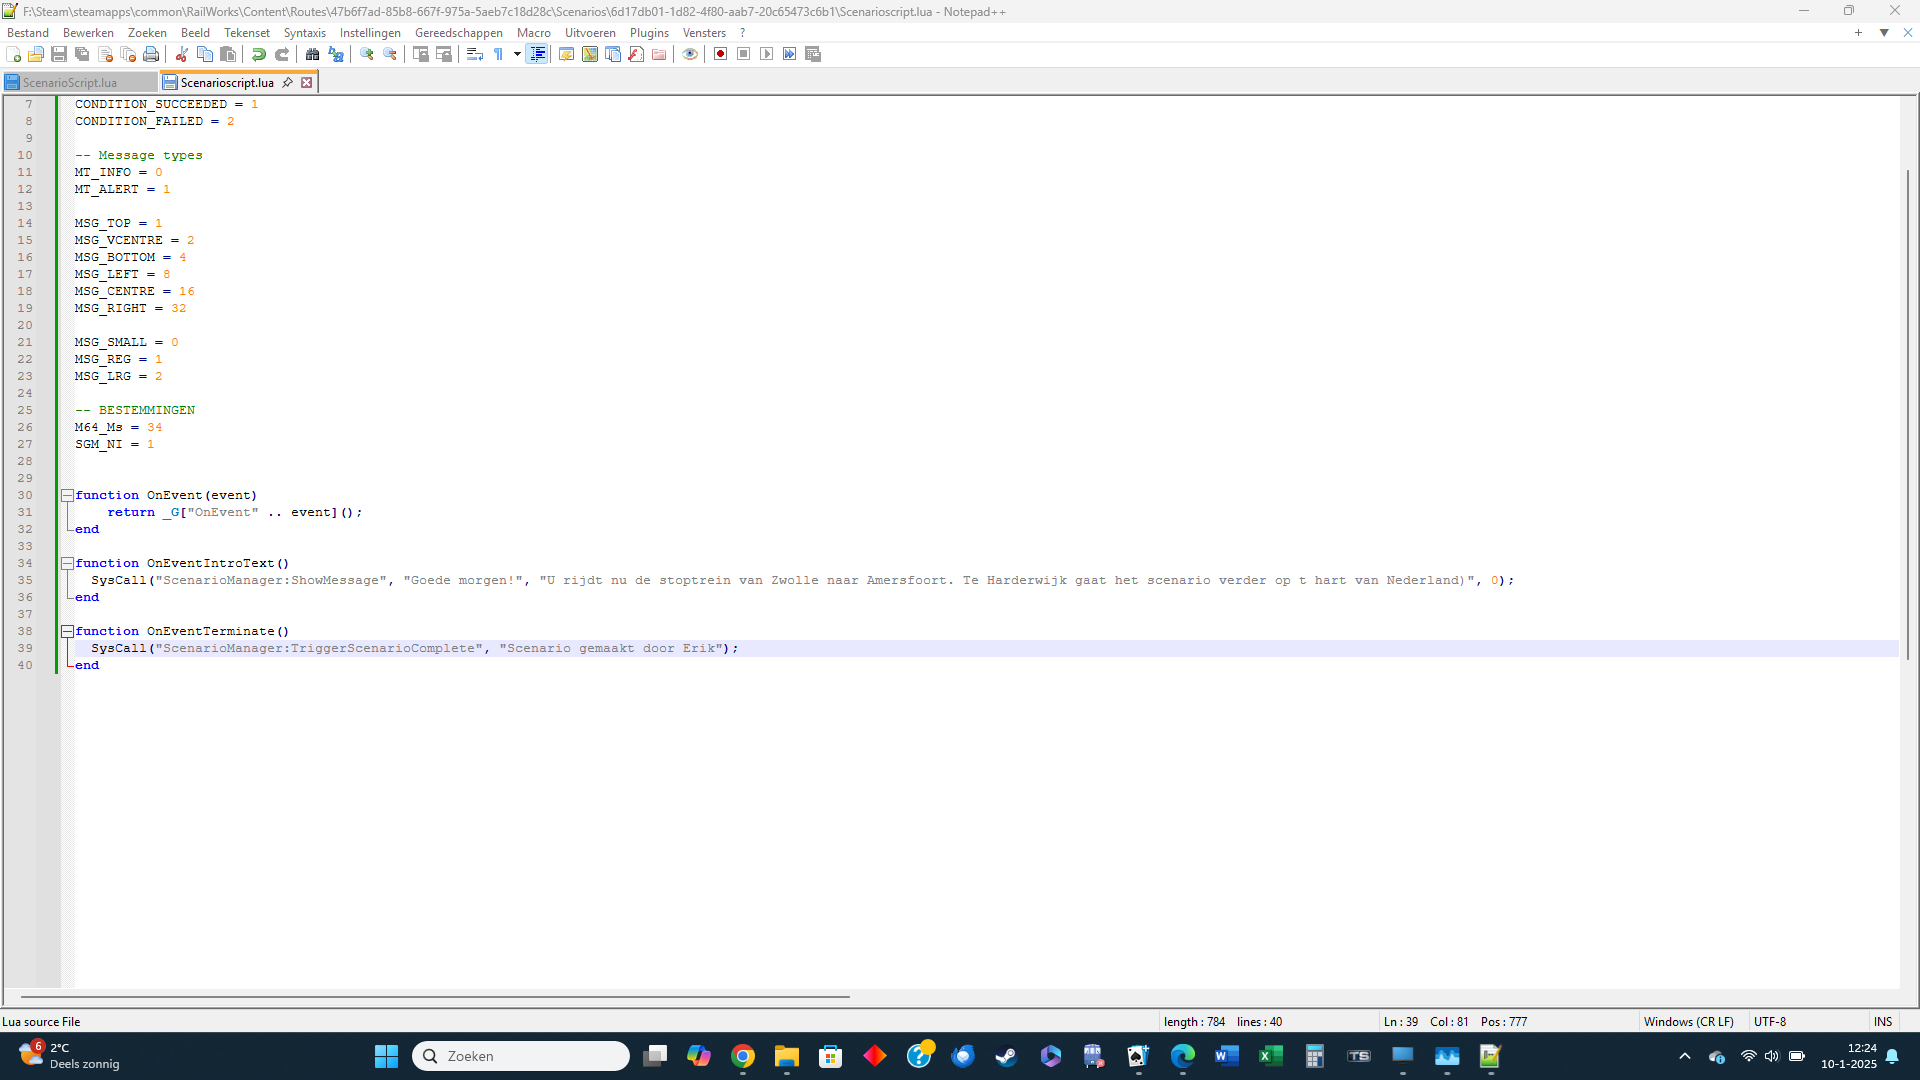Play back recorded macro
Viewport: 1920px width, 1080px height.
click(766, 54)
